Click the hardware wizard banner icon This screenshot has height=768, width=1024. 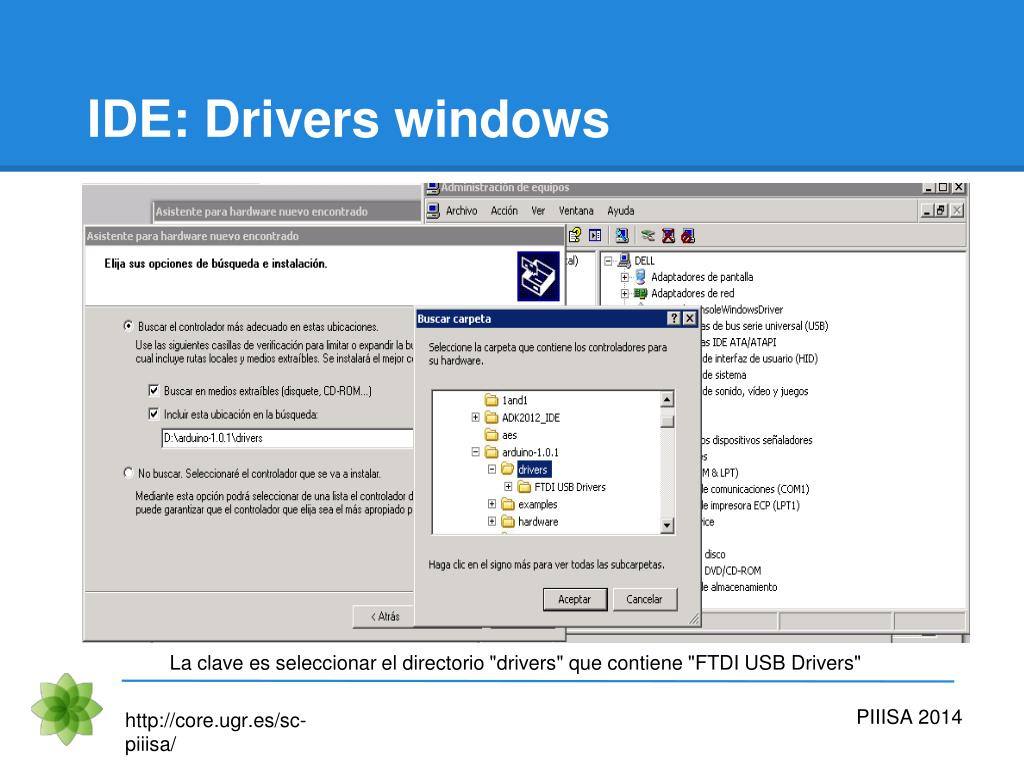coord(539,276)
